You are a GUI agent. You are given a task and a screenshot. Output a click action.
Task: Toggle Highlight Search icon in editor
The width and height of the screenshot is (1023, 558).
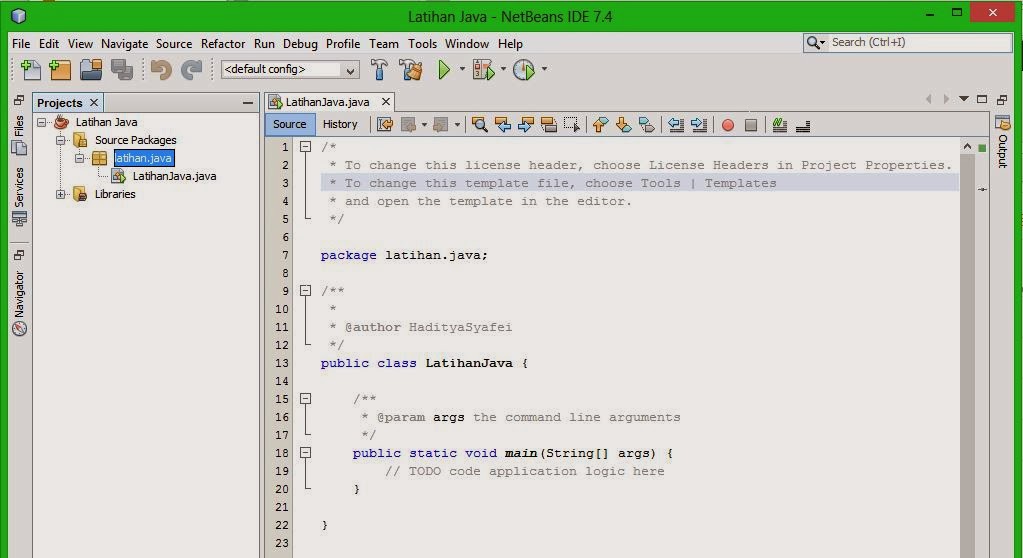pyautogui.click(x=549, y=125)
